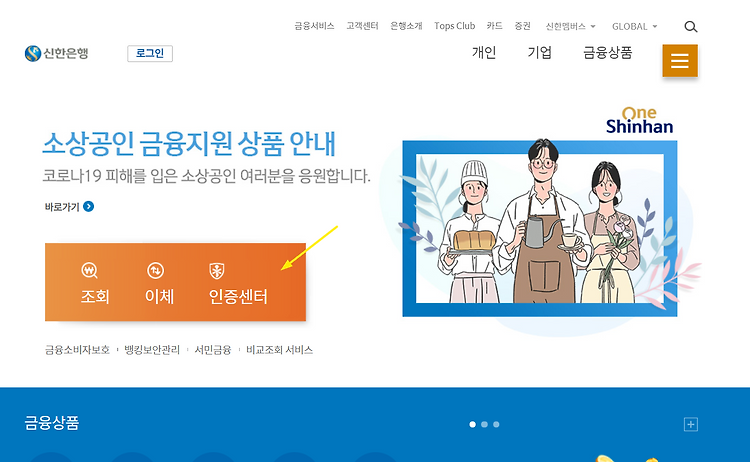Screen dimensions: 750x462
Task: Click the 바로가기 link text
Action: pos(62,207)
